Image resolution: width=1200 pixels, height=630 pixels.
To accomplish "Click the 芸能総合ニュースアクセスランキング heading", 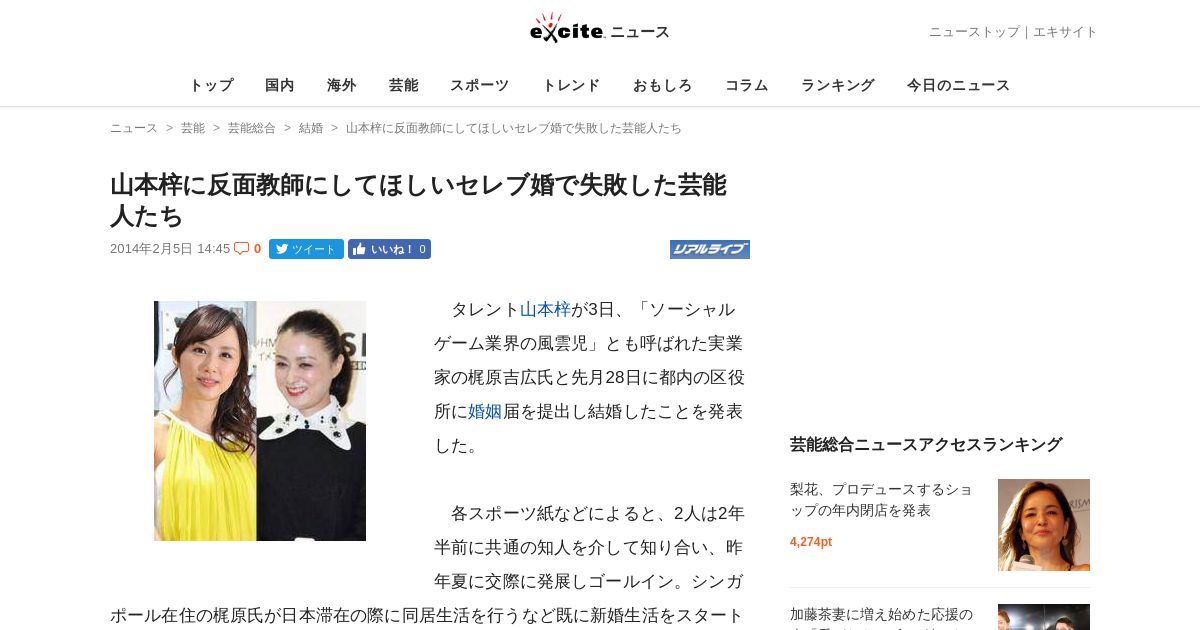I will pos(926,444).
